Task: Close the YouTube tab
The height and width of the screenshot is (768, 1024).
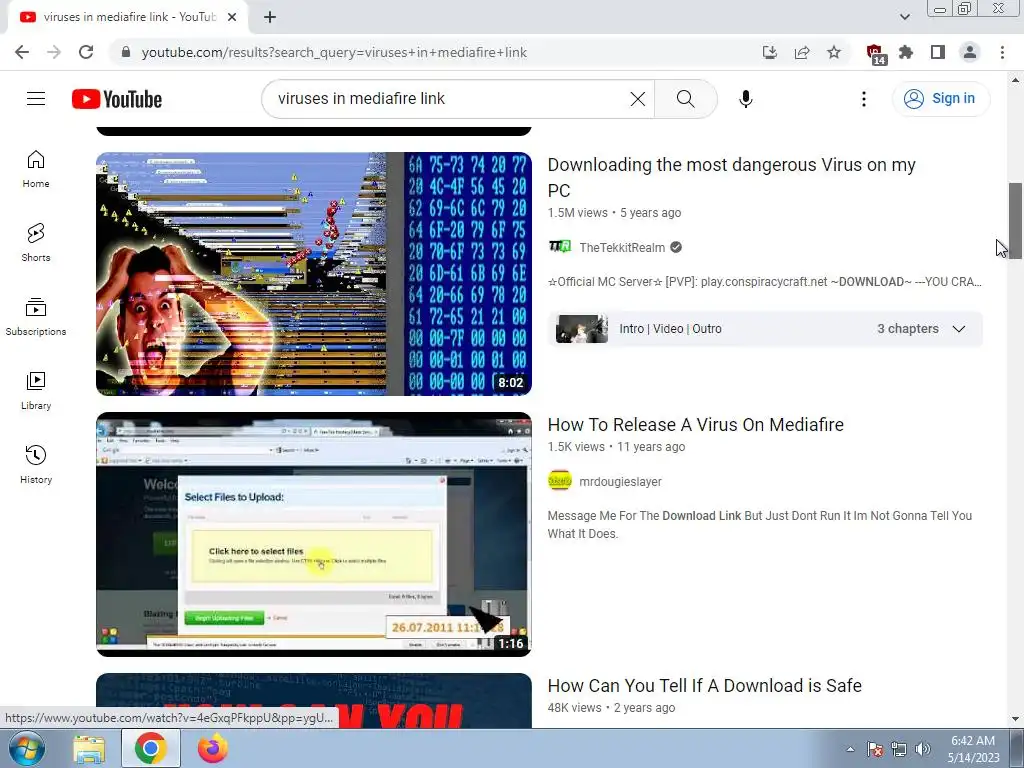Action: (x=232, y=18)
